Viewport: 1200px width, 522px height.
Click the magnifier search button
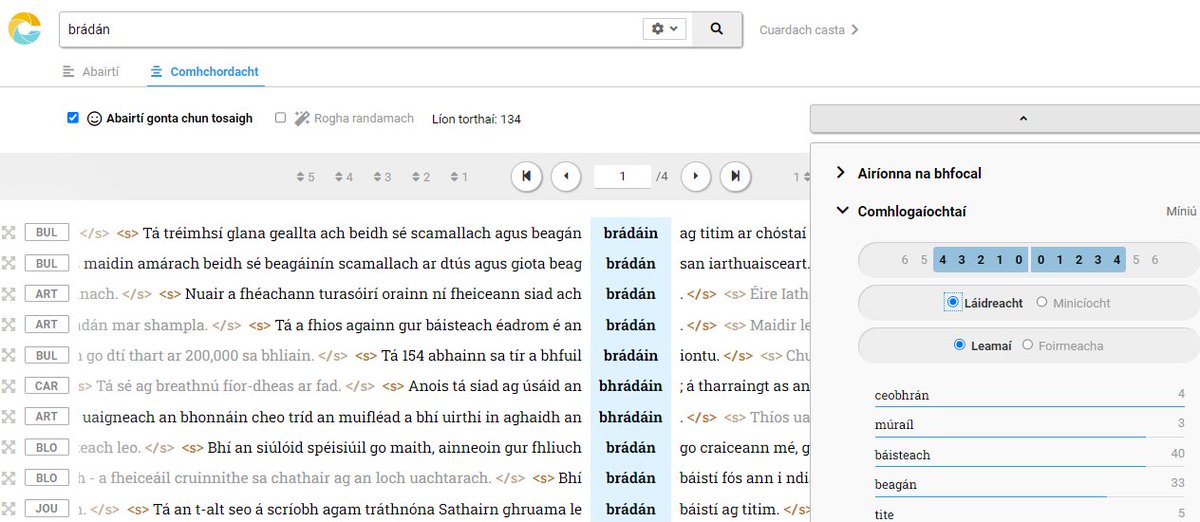(x=717, y=29)
